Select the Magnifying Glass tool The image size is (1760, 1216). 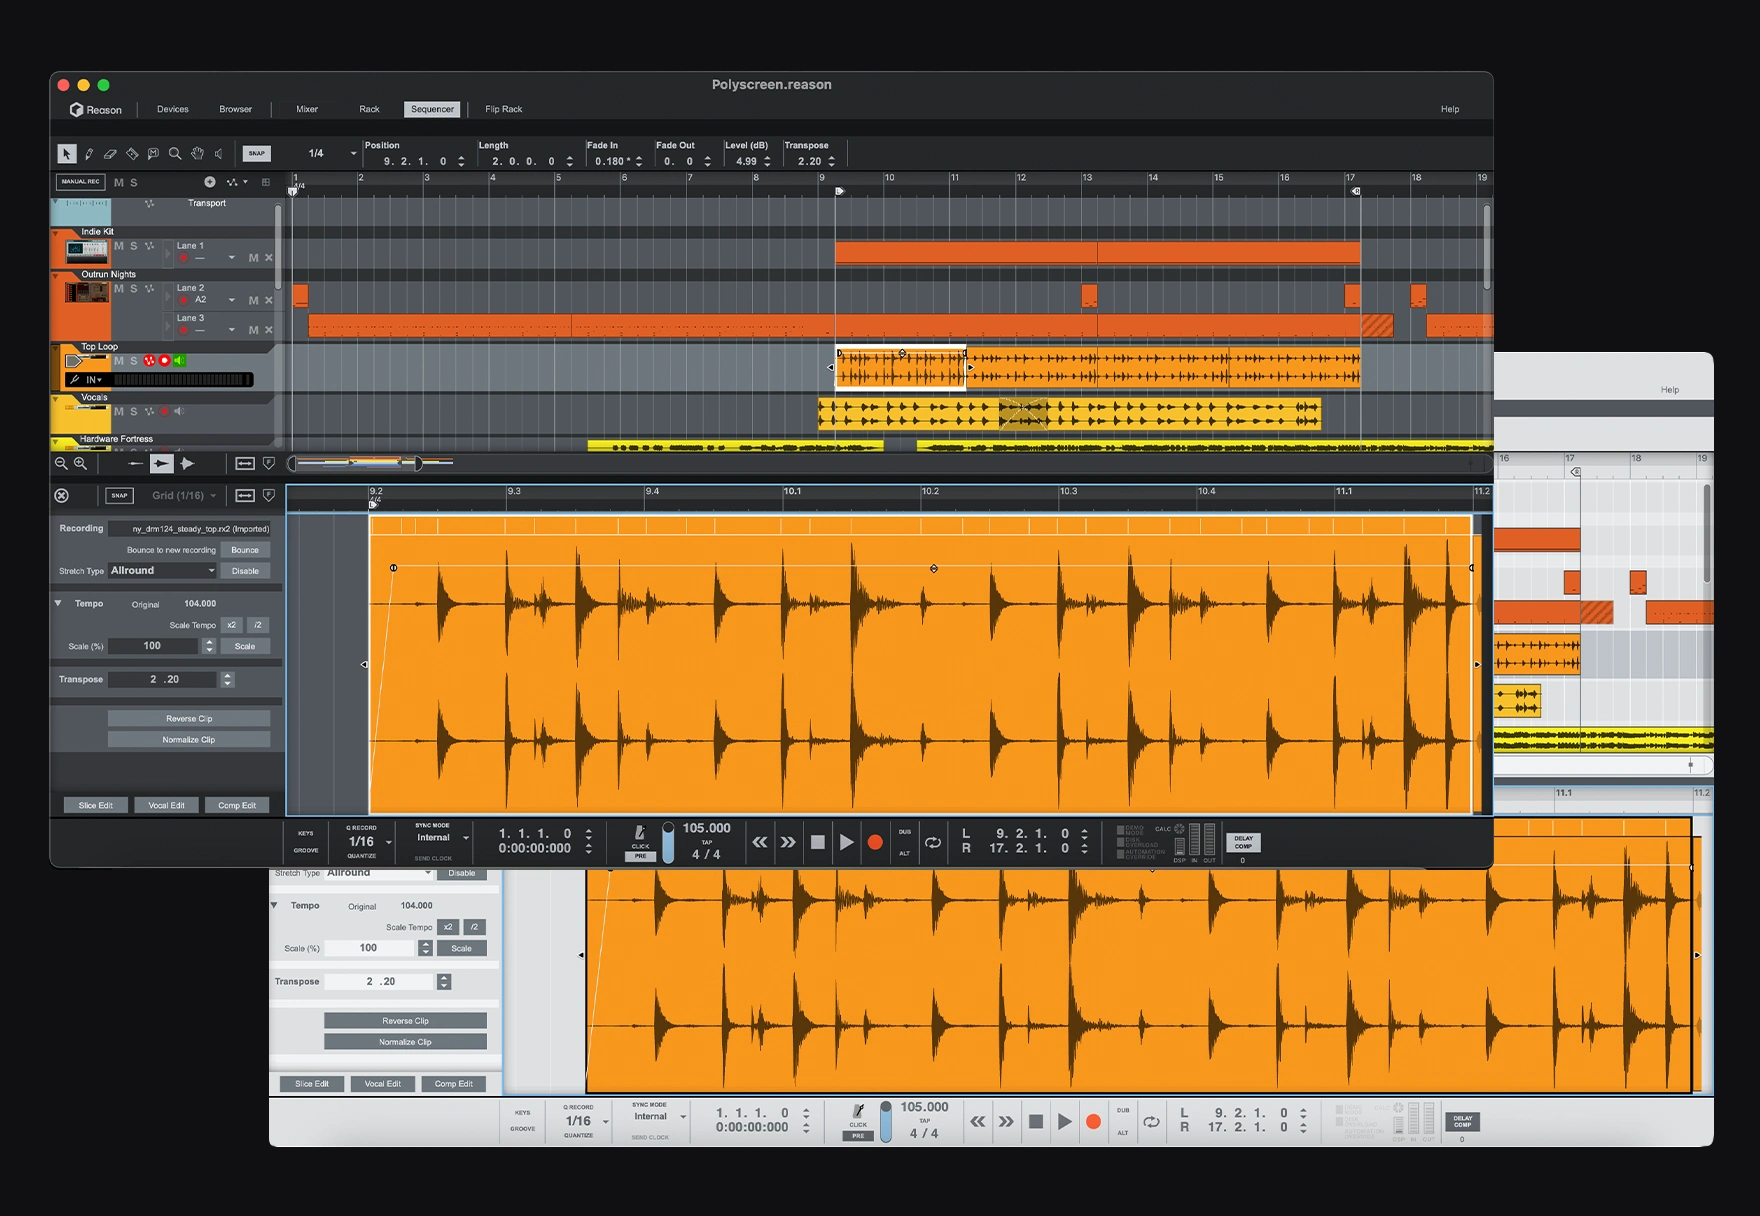point(175,153)
